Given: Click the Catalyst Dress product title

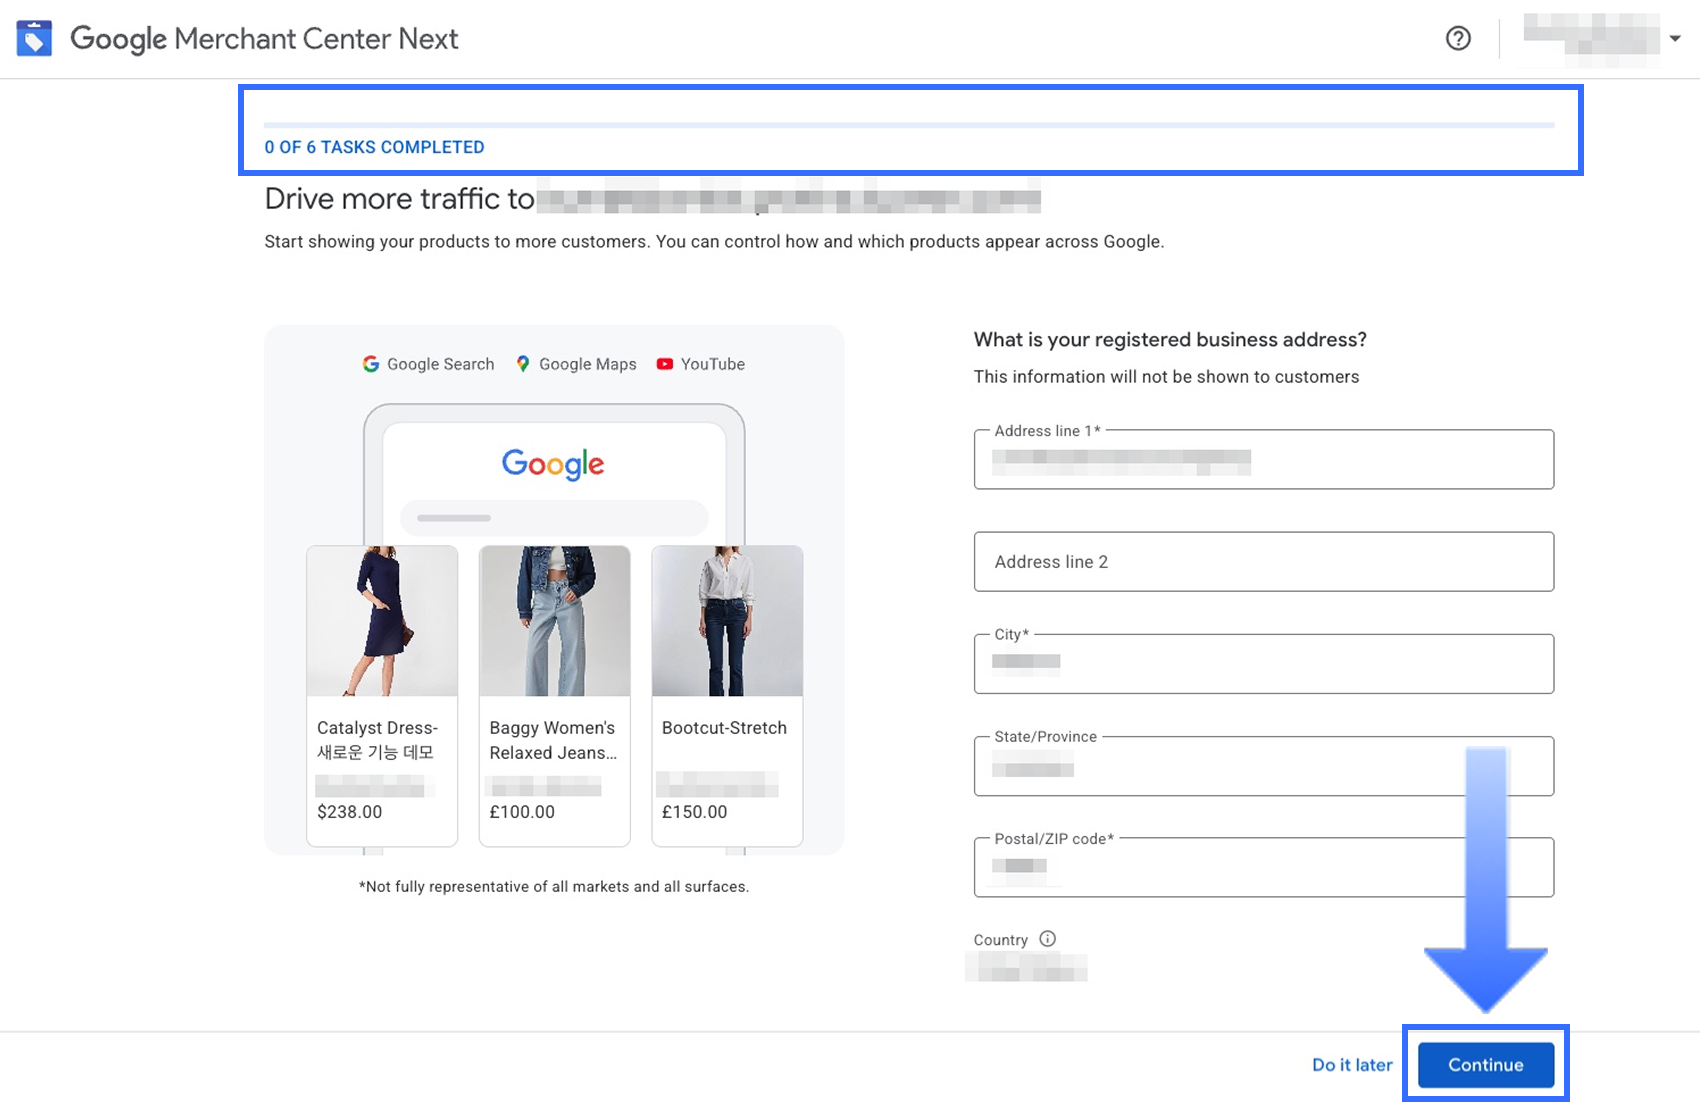Looking at the screenshot, I should tap(377, 740).
